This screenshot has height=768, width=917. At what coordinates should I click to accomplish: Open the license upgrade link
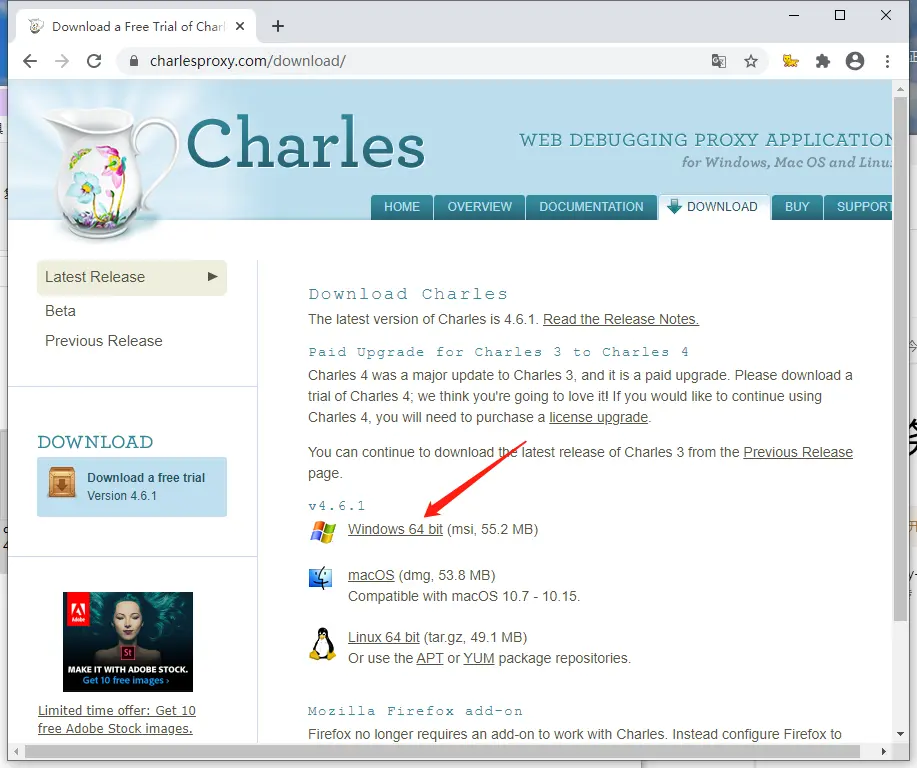tap(598, 418)
